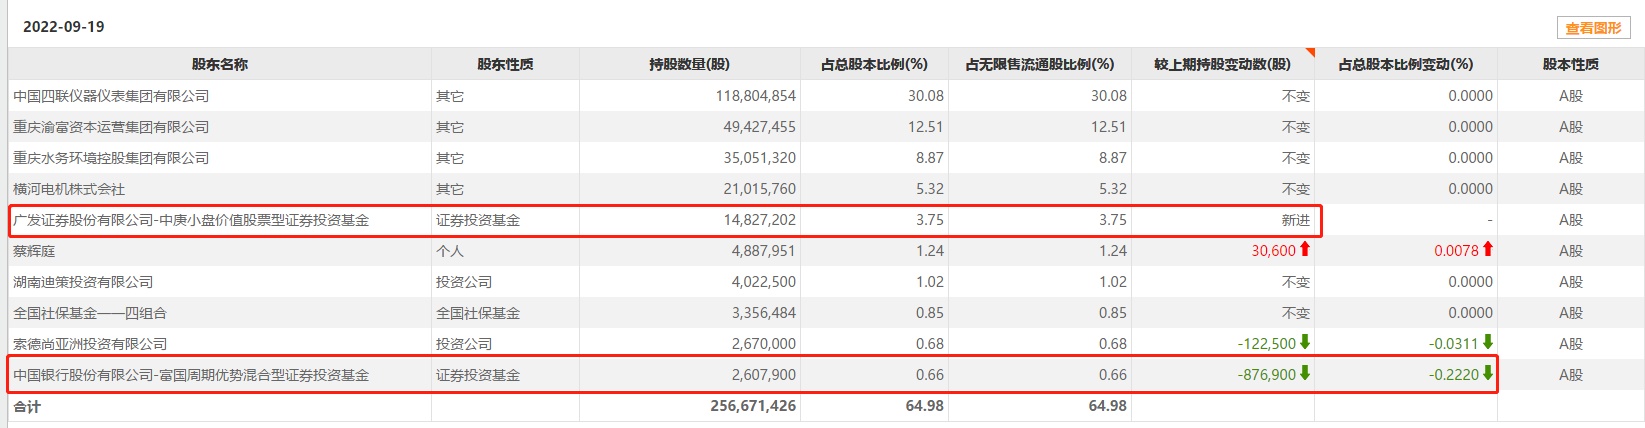The width and height of the screenshot is (1645, 428).
Task: Click holdings value 14,827,202
Action: click(760, 220)
